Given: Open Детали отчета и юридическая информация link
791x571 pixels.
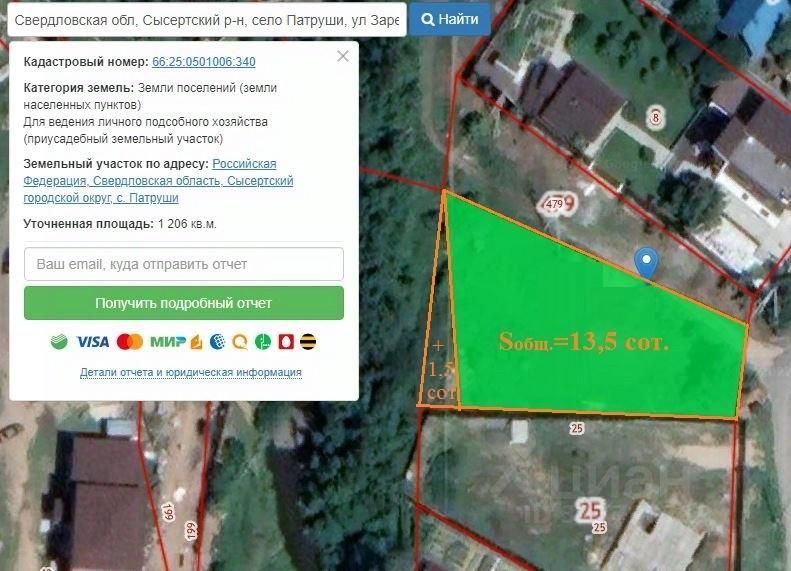Looking at the screenshot, I should [x=191, y=372].
